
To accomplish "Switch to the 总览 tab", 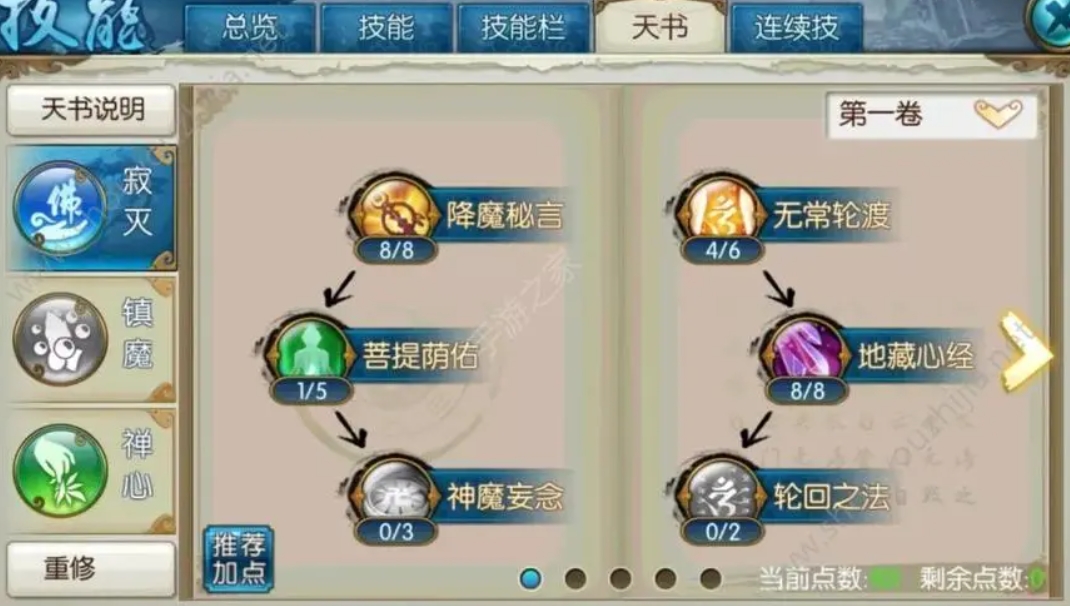I will point(250,28).
